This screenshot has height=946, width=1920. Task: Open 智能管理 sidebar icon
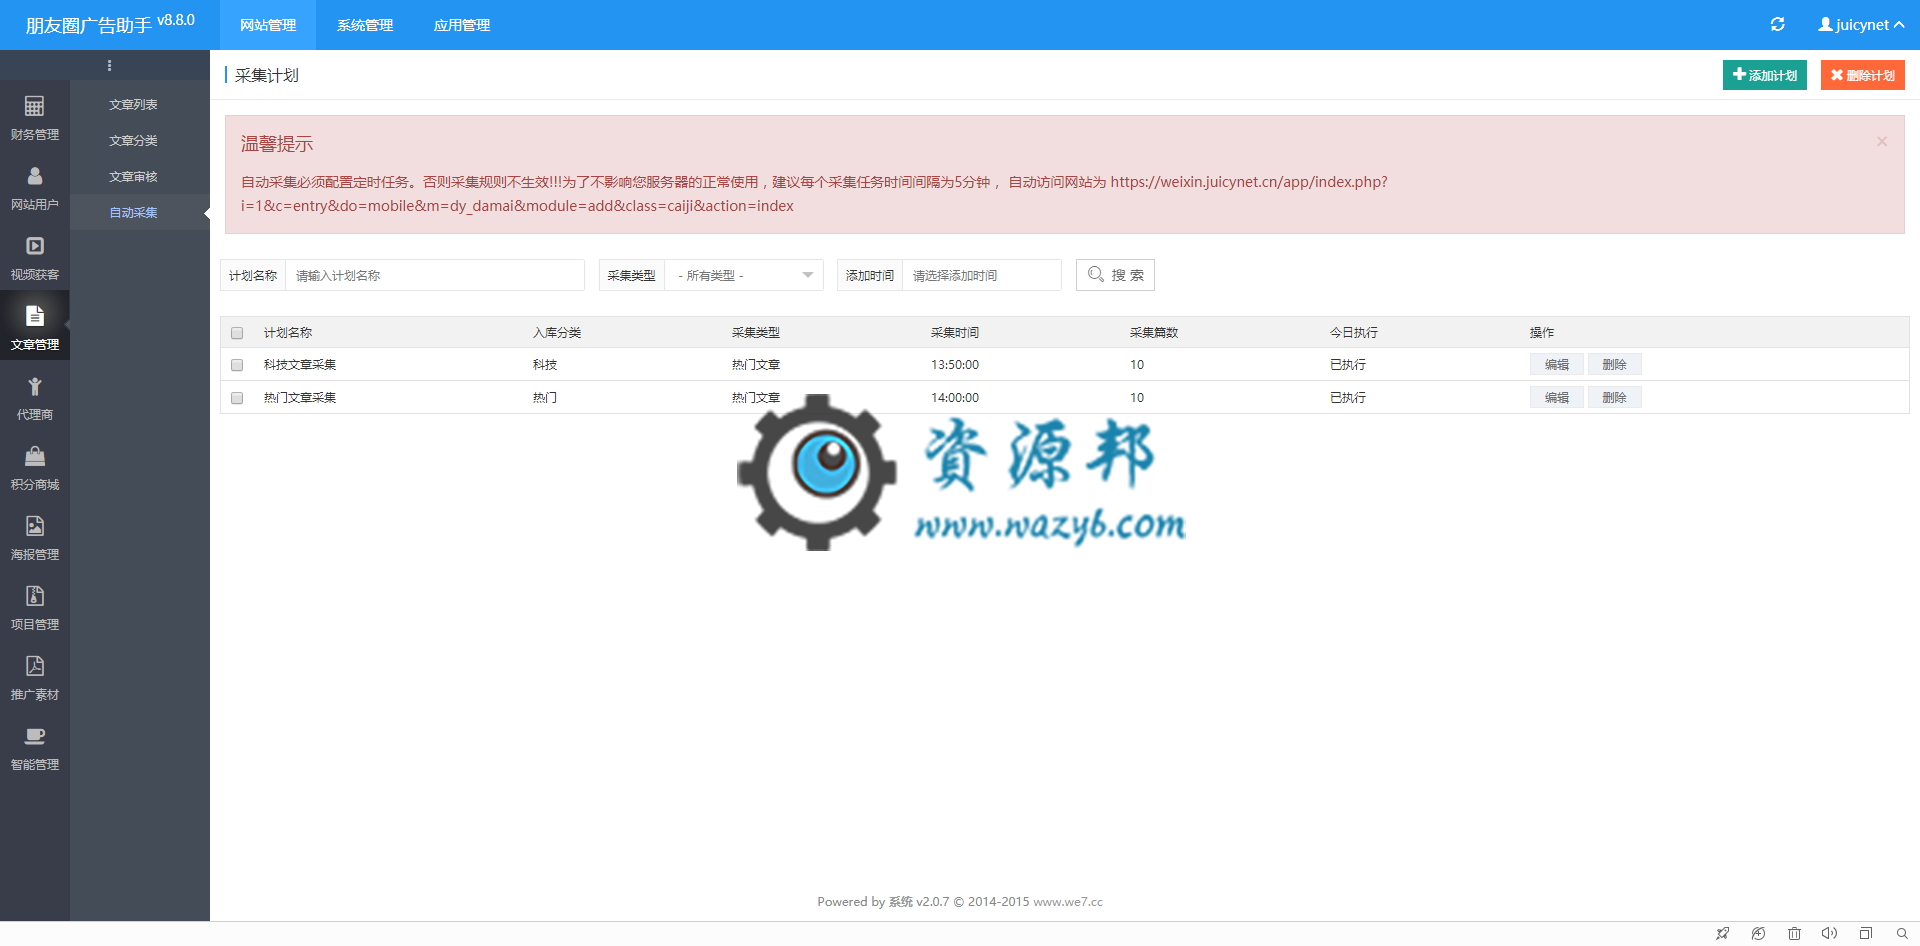click(x=35, y=746)
